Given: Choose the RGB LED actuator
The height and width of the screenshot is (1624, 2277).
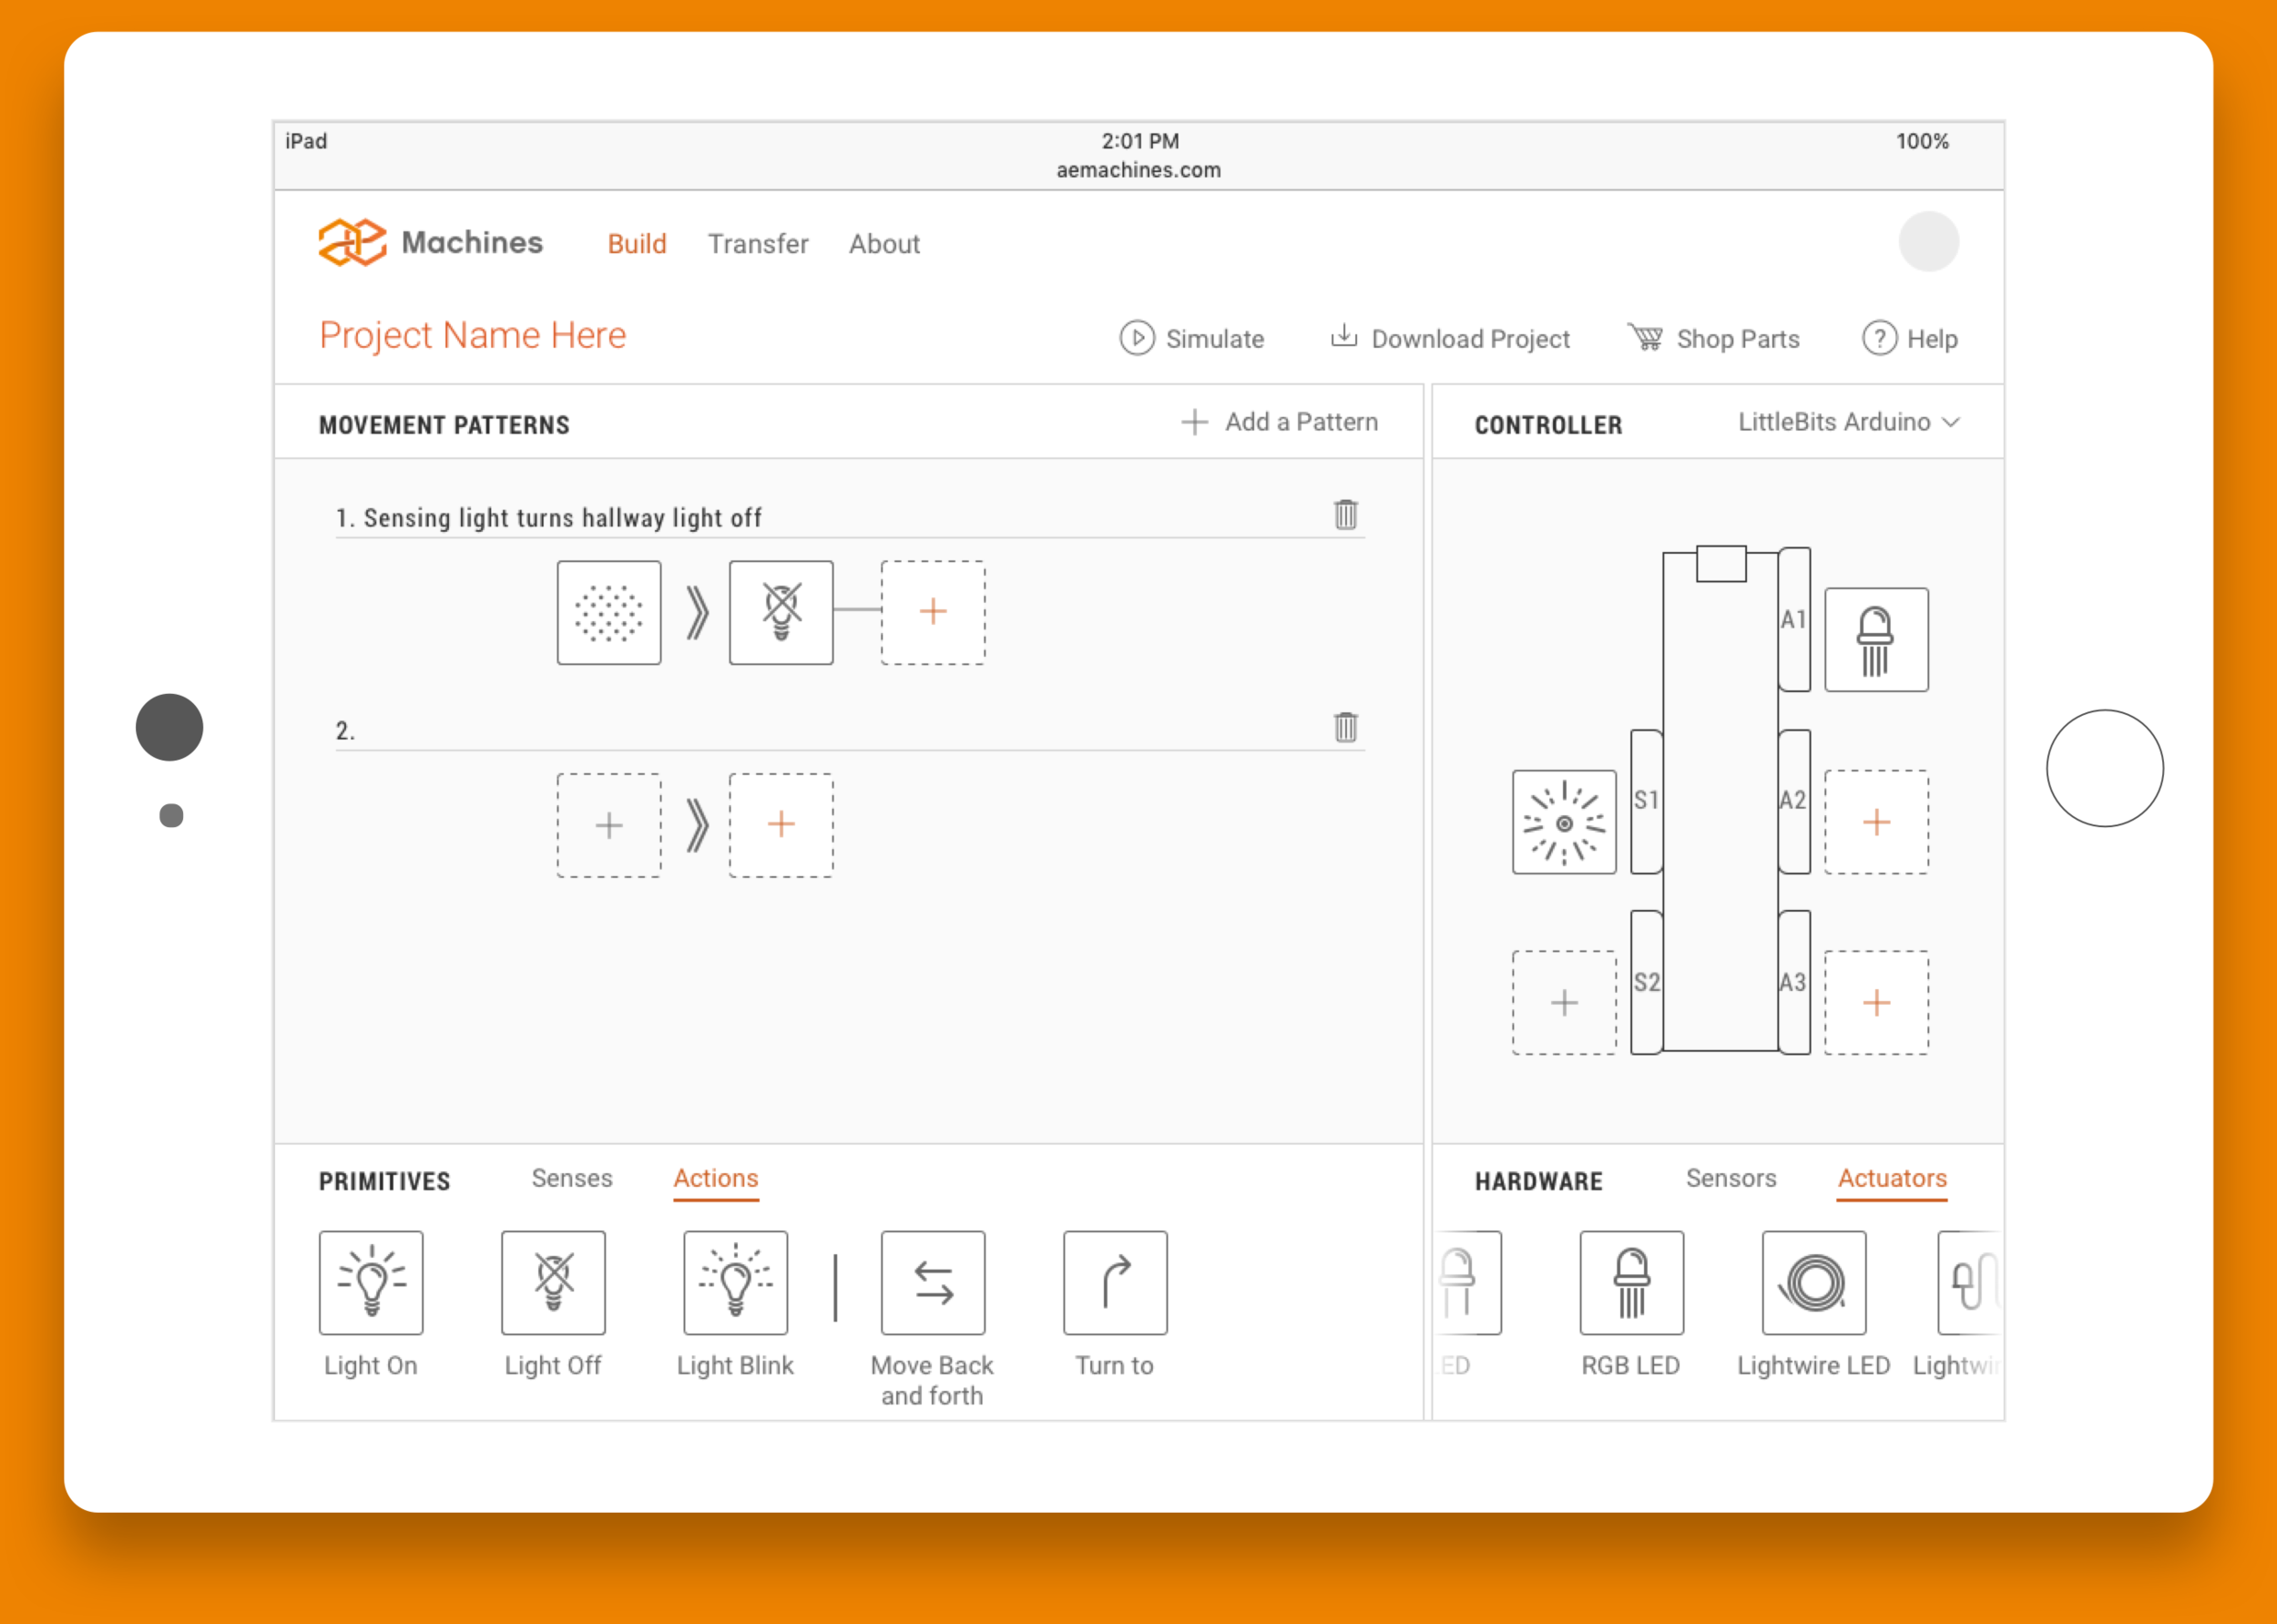Looking at the screenshot, I should point(1631,1282).
